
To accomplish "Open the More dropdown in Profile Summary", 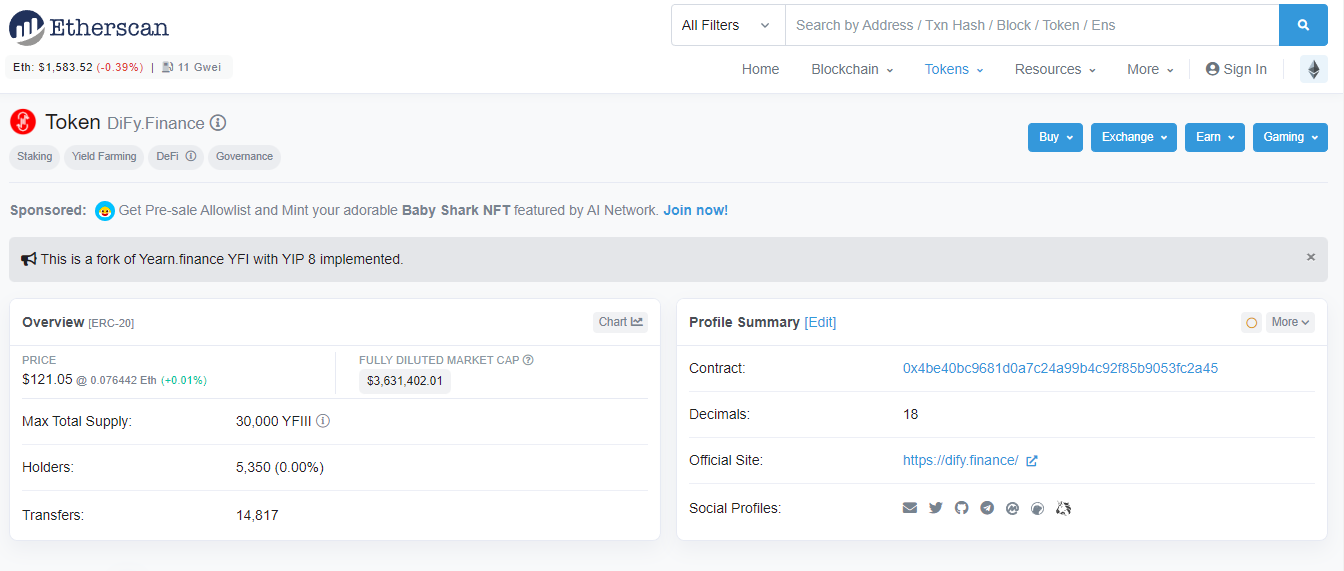I will (x=1290, y=322).
